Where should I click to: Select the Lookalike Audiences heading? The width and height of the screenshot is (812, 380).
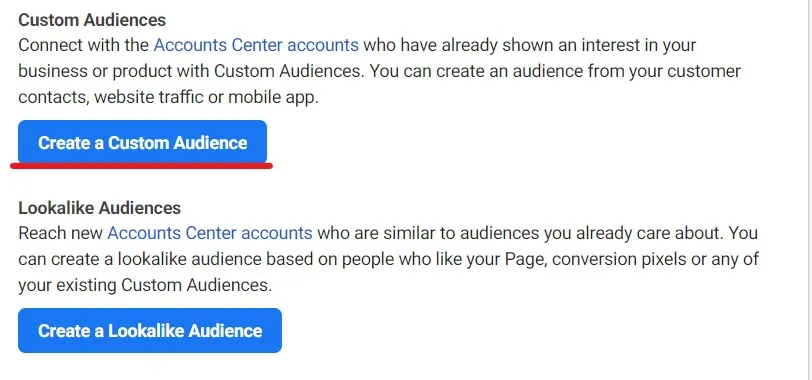pyautogui.click(x=99, y=208)
